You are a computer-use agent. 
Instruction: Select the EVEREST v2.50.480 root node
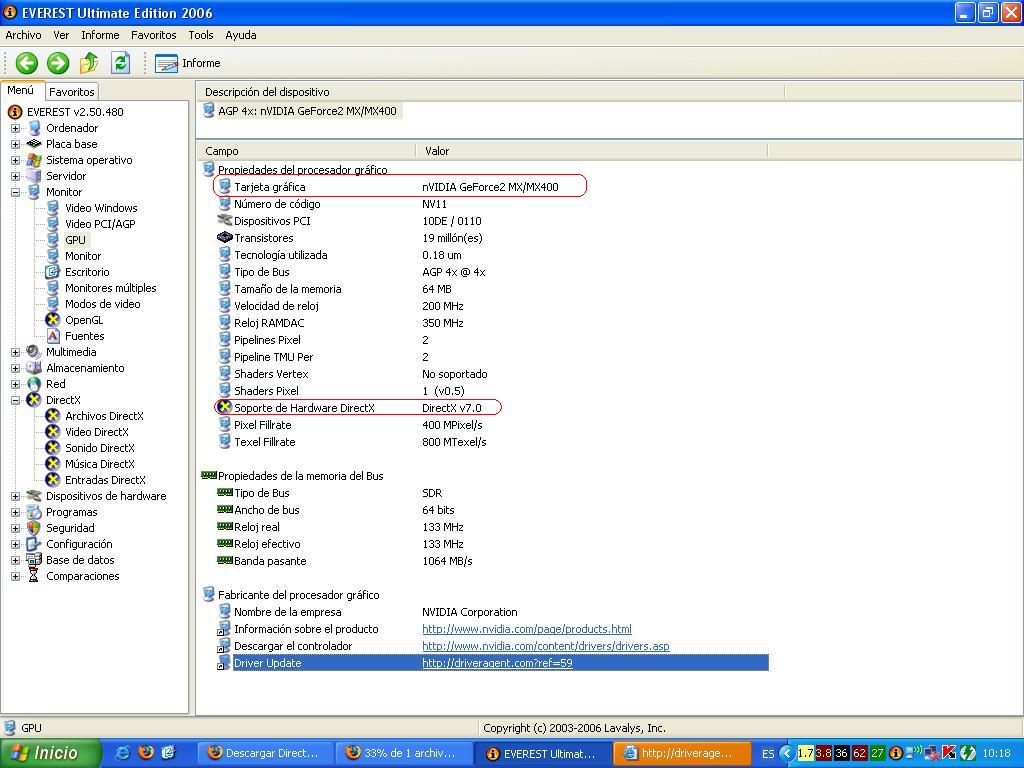click(x=75, y=112)
